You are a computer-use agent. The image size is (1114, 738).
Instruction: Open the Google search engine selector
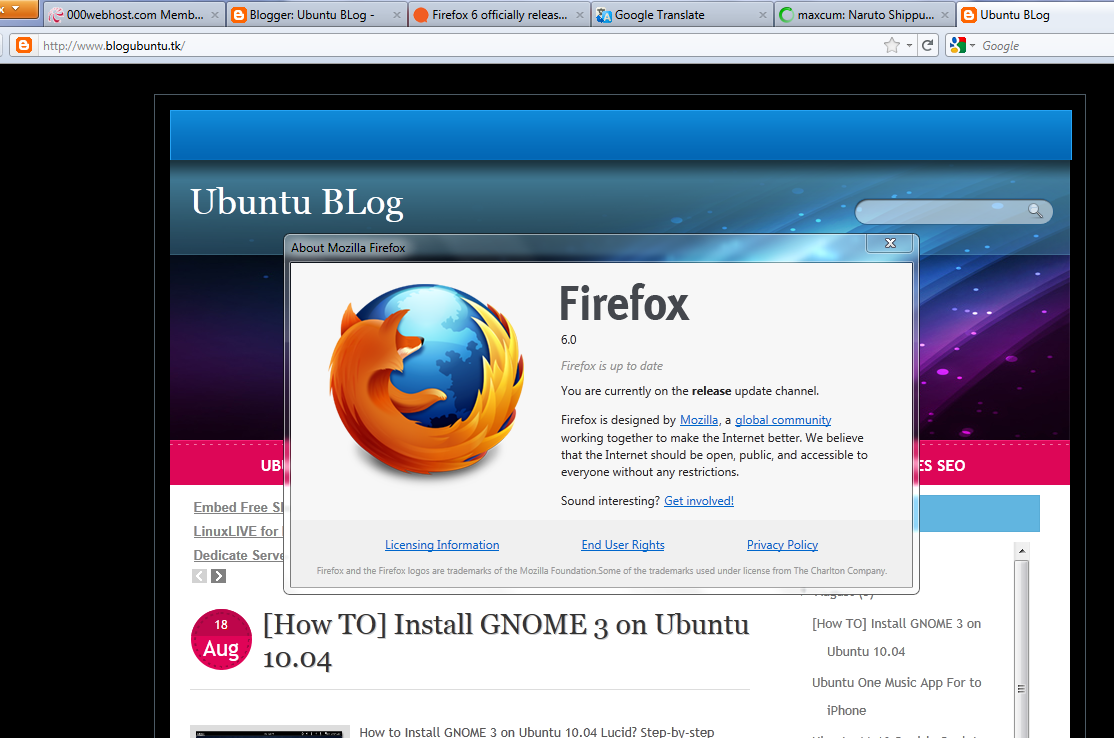(963, 45)
